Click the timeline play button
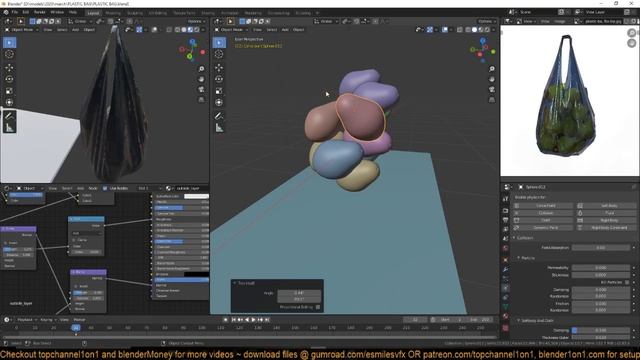640x360 pixels. point(253,320)
